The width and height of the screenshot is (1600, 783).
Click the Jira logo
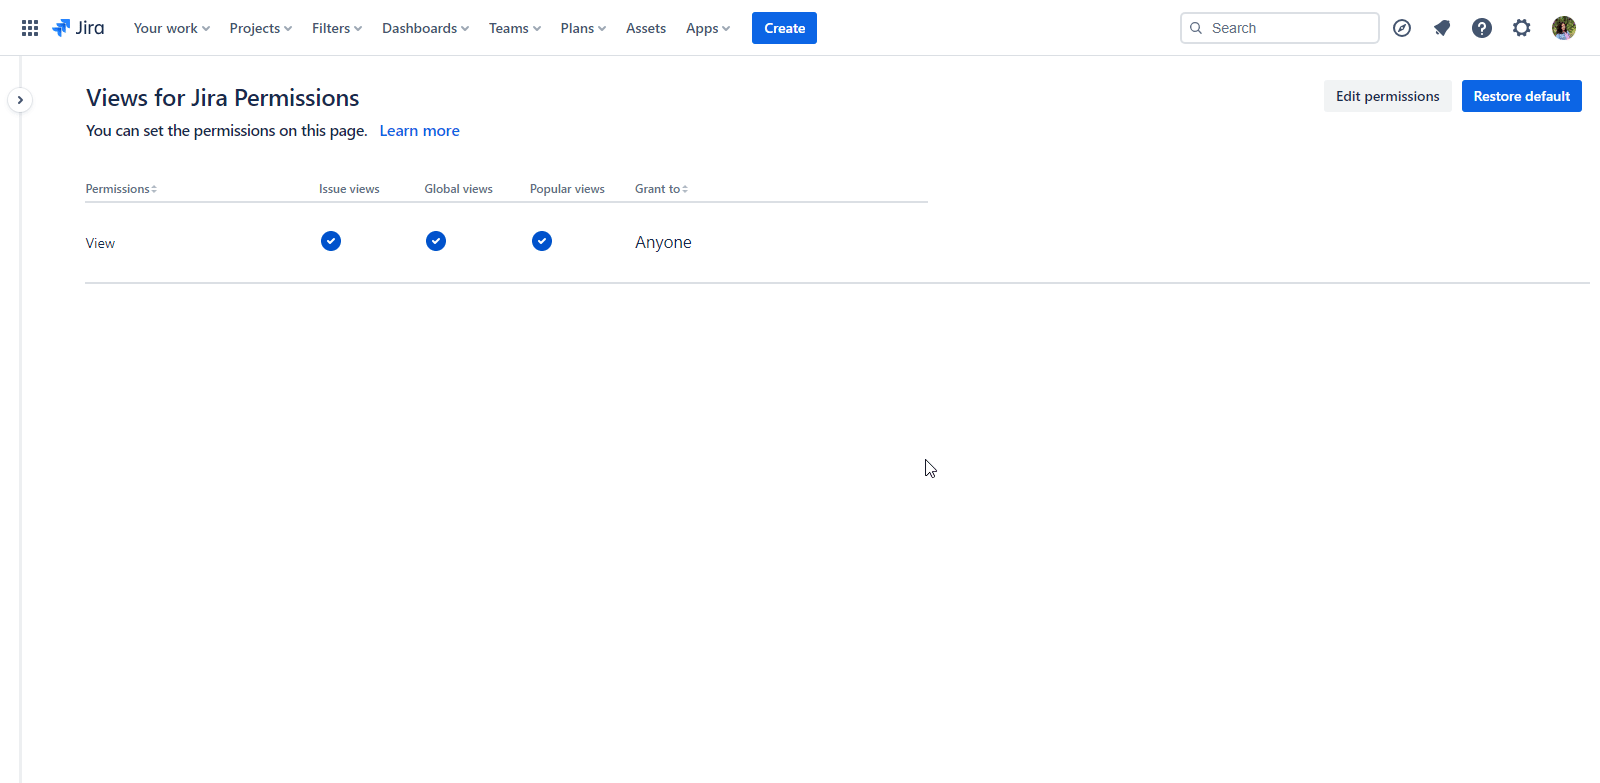(x=78, y=28)
